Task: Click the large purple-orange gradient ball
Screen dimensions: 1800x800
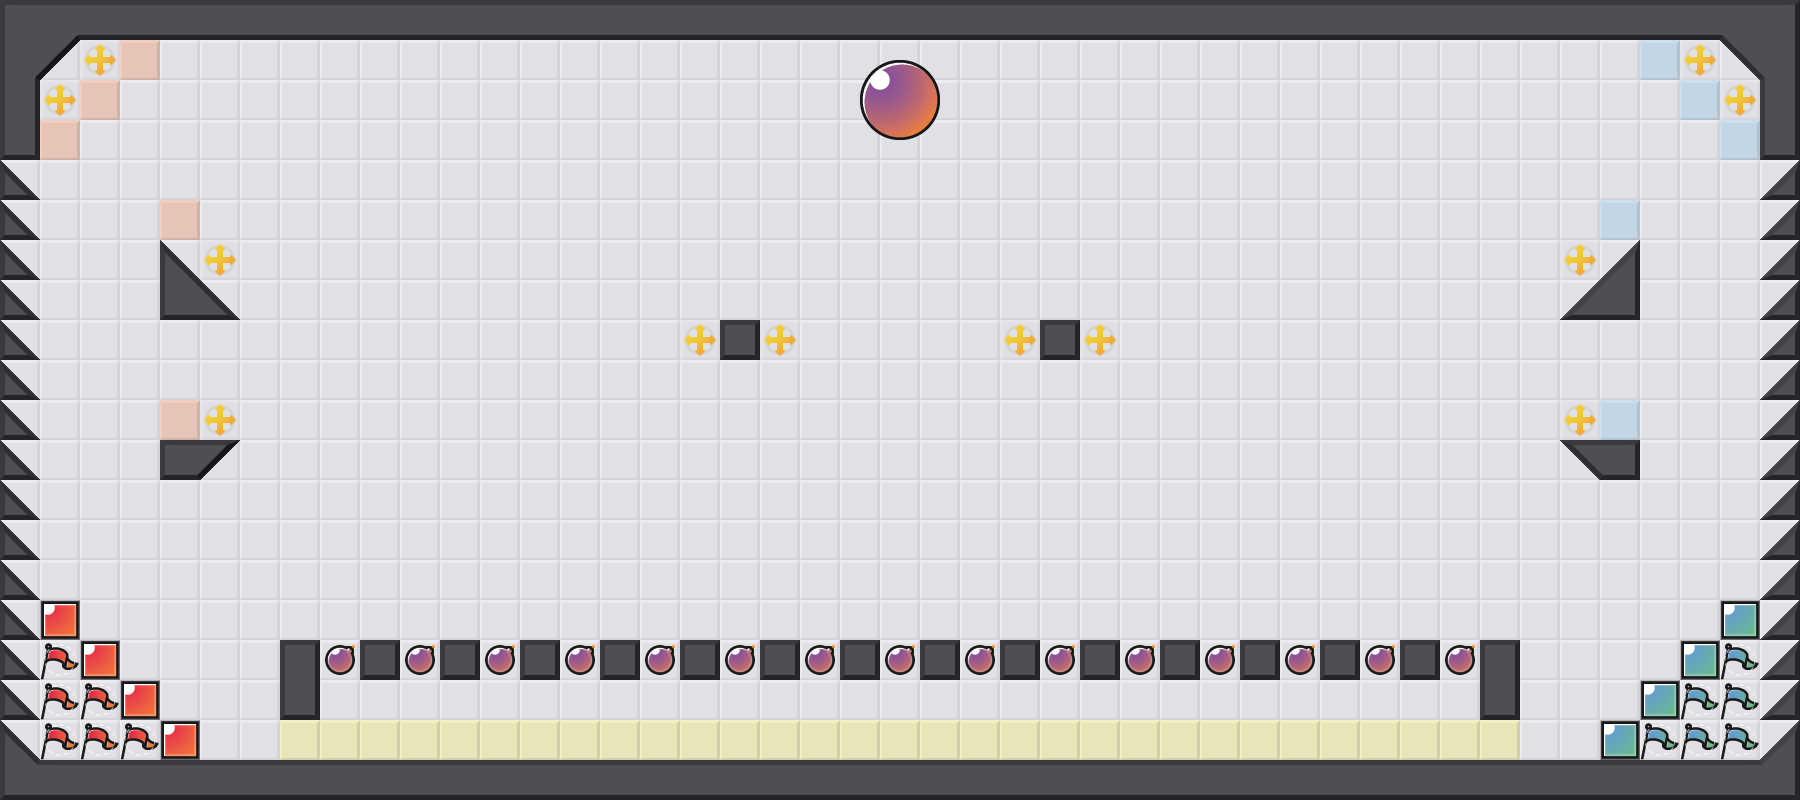Action: tap(900, 100)
